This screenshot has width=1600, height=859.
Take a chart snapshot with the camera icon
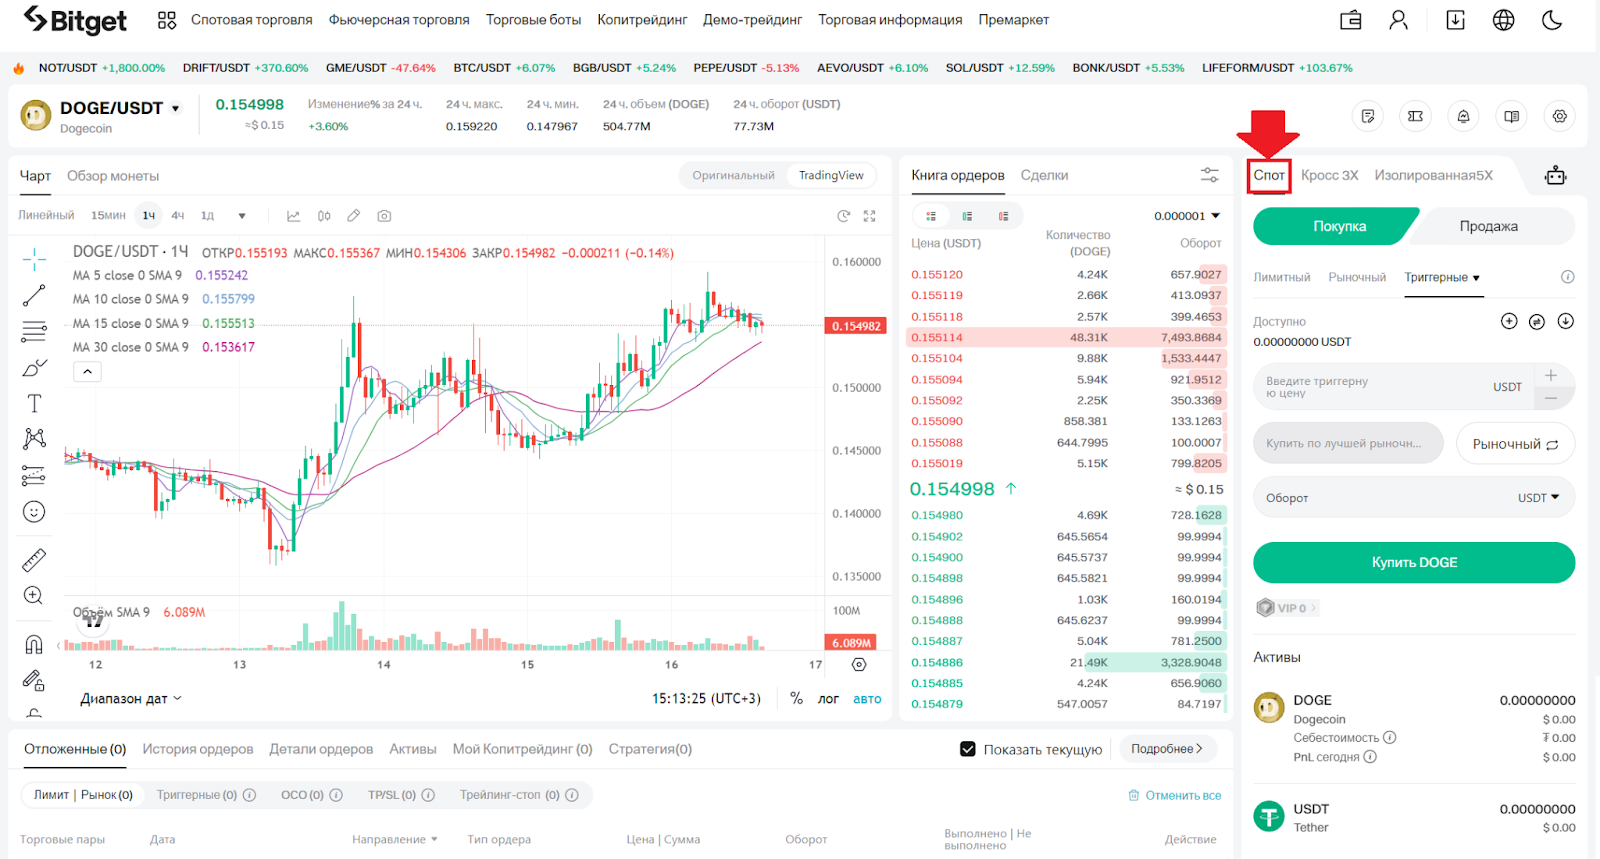point(384,216)
